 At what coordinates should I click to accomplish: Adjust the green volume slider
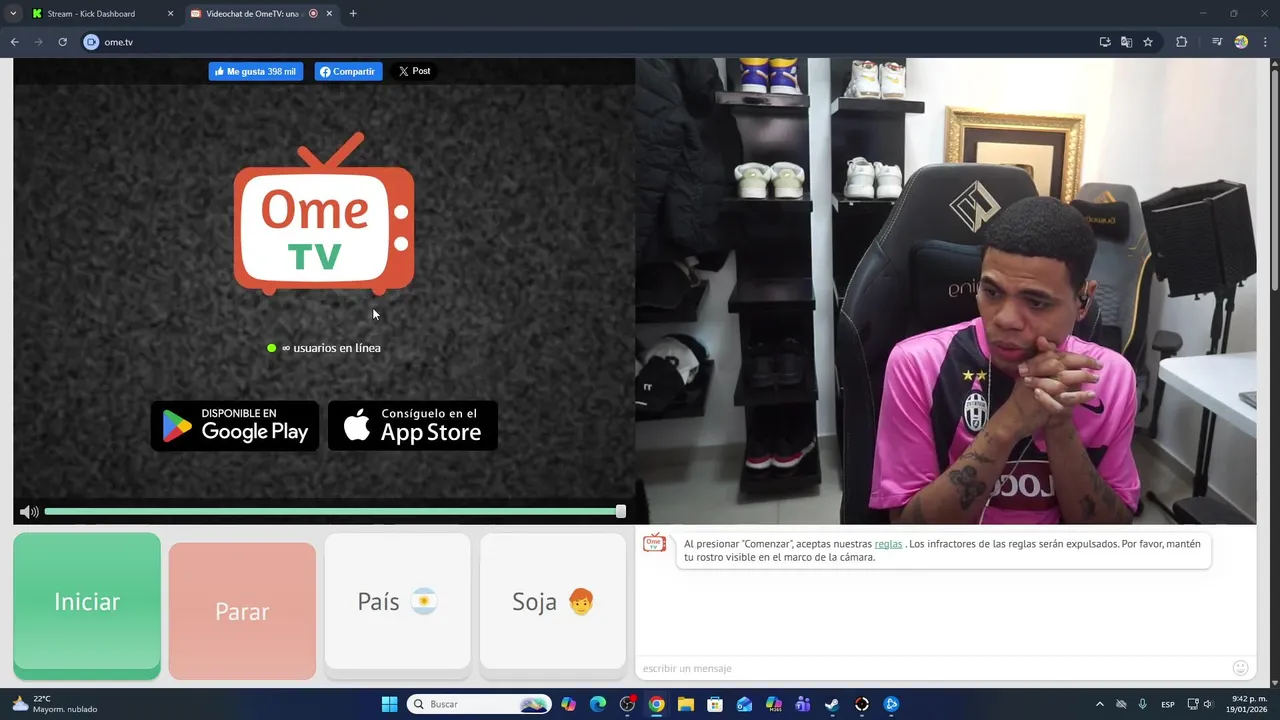click(x=335, y=512)
